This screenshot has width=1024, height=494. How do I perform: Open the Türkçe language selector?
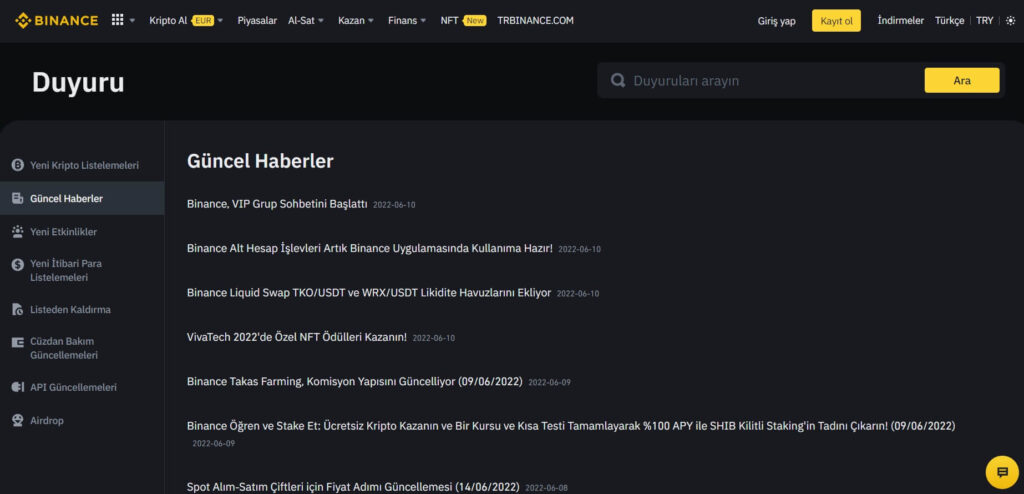(x=950, y=21)
